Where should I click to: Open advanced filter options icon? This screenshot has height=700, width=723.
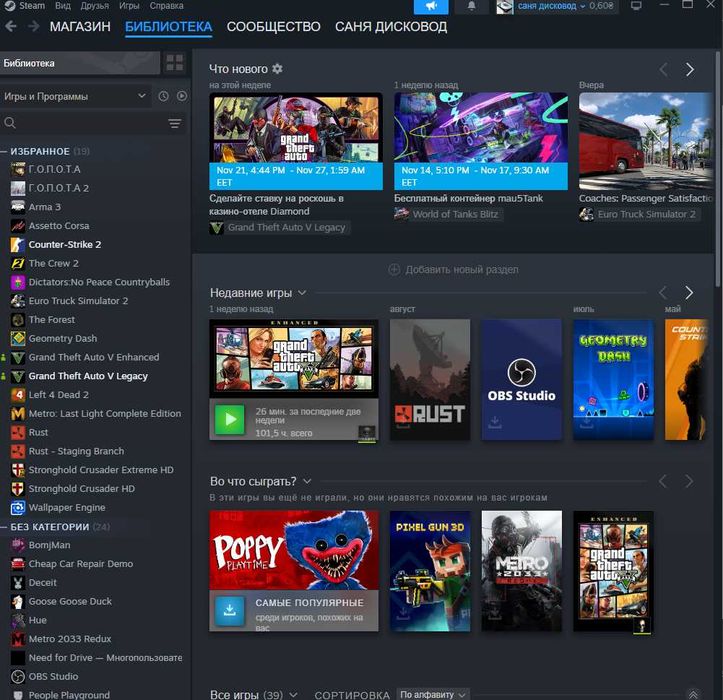[175, 123]
